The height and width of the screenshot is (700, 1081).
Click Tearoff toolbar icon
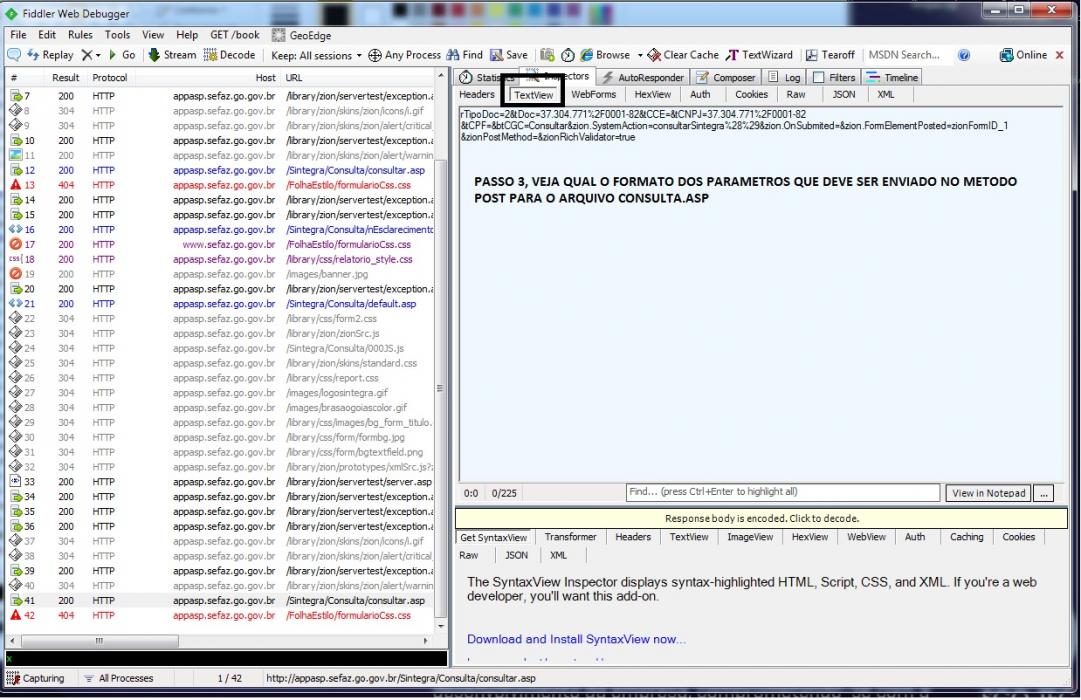coord(812,54)
